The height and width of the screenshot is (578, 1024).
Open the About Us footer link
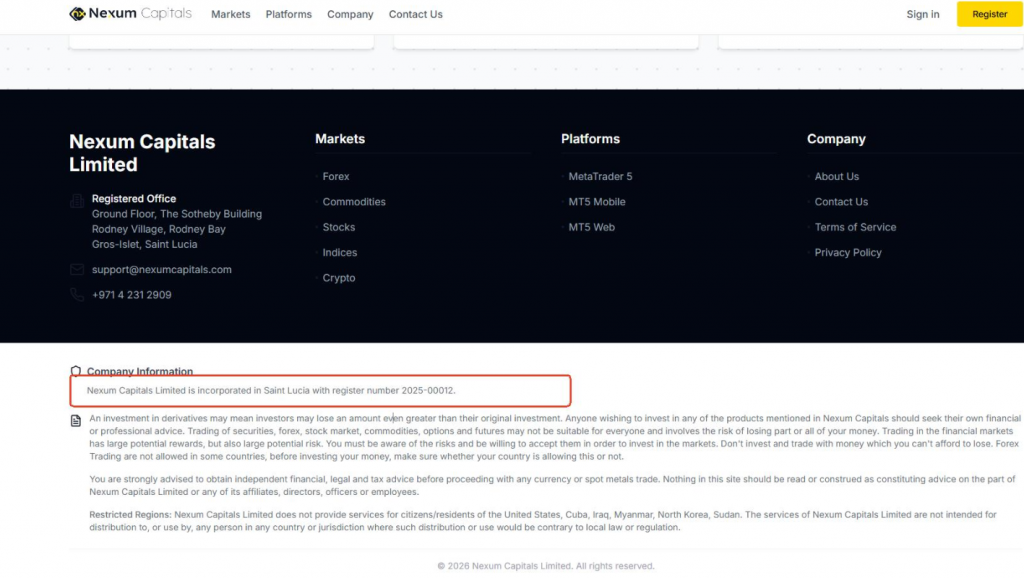[837, 176]
